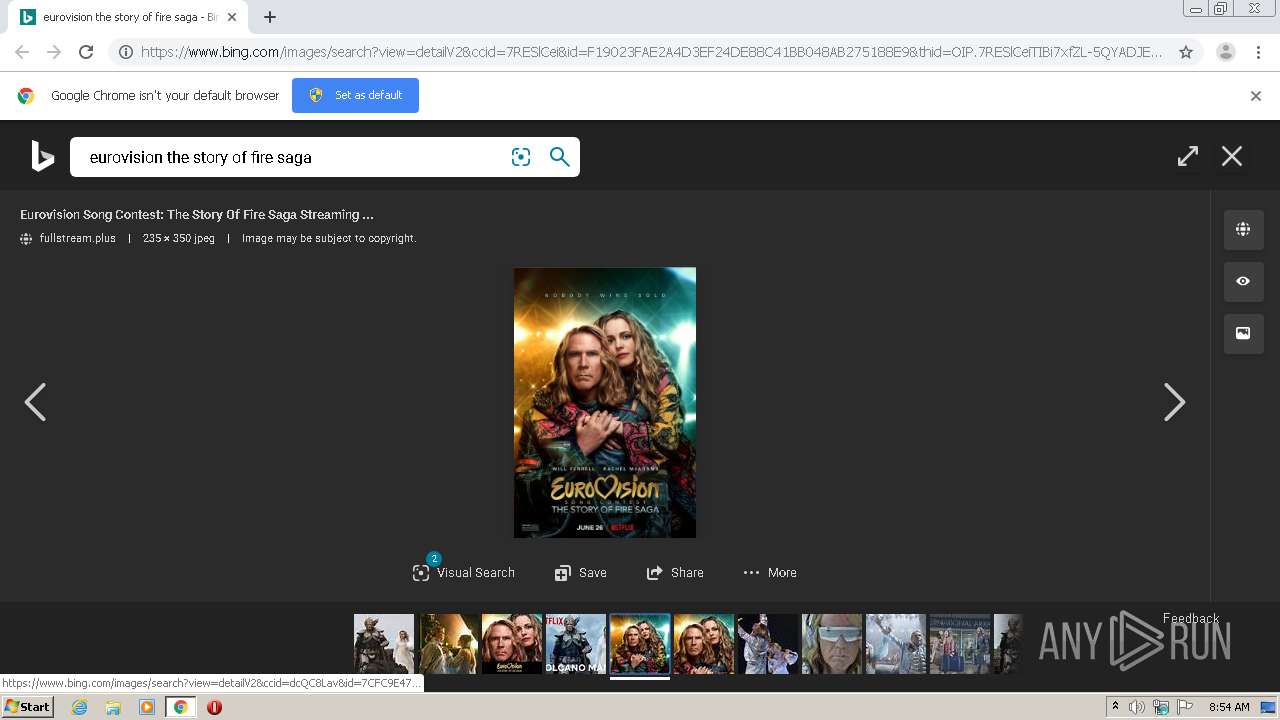Select the white sunglasses face thumbnail

pyautogui.click(x=832, y=643)
